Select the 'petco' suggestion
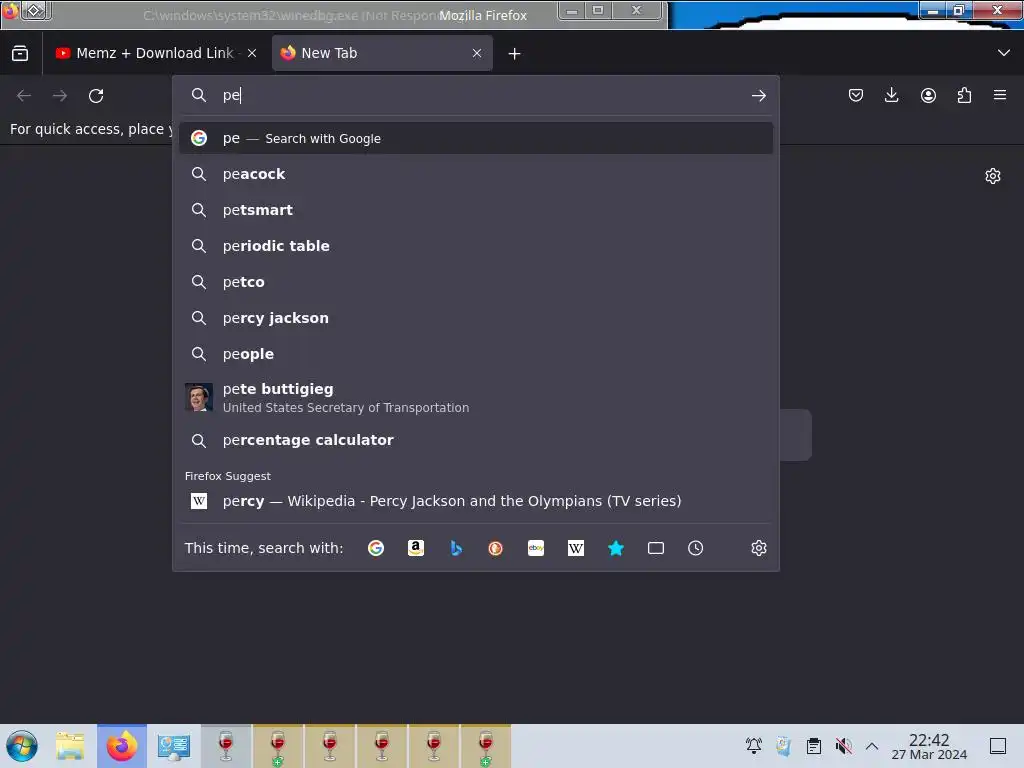 476,282
